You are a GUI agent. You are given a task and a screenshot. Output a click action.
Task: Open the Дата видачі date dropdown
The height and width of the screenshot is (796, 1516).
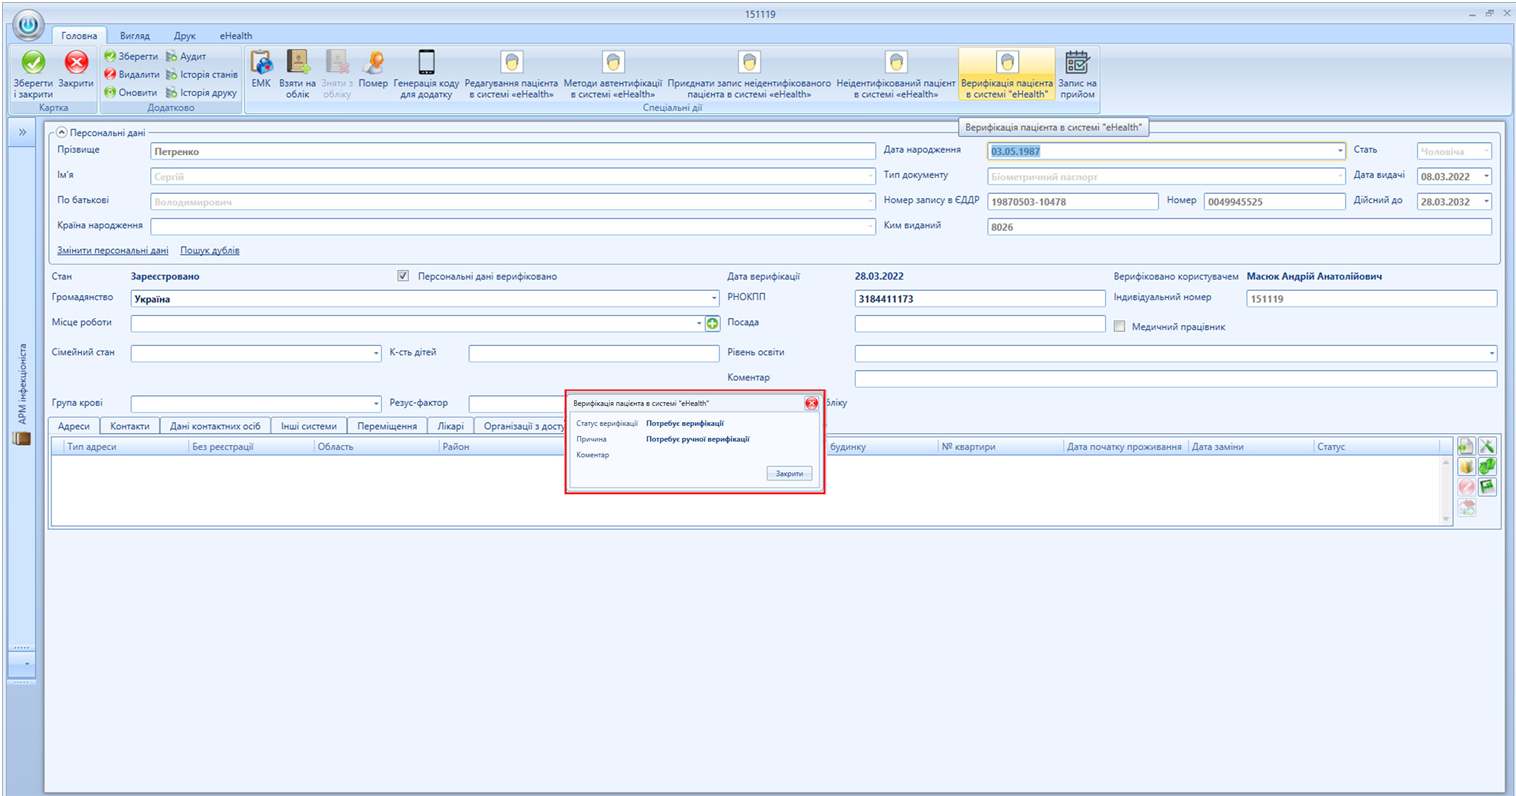[x=1486, y=177]
